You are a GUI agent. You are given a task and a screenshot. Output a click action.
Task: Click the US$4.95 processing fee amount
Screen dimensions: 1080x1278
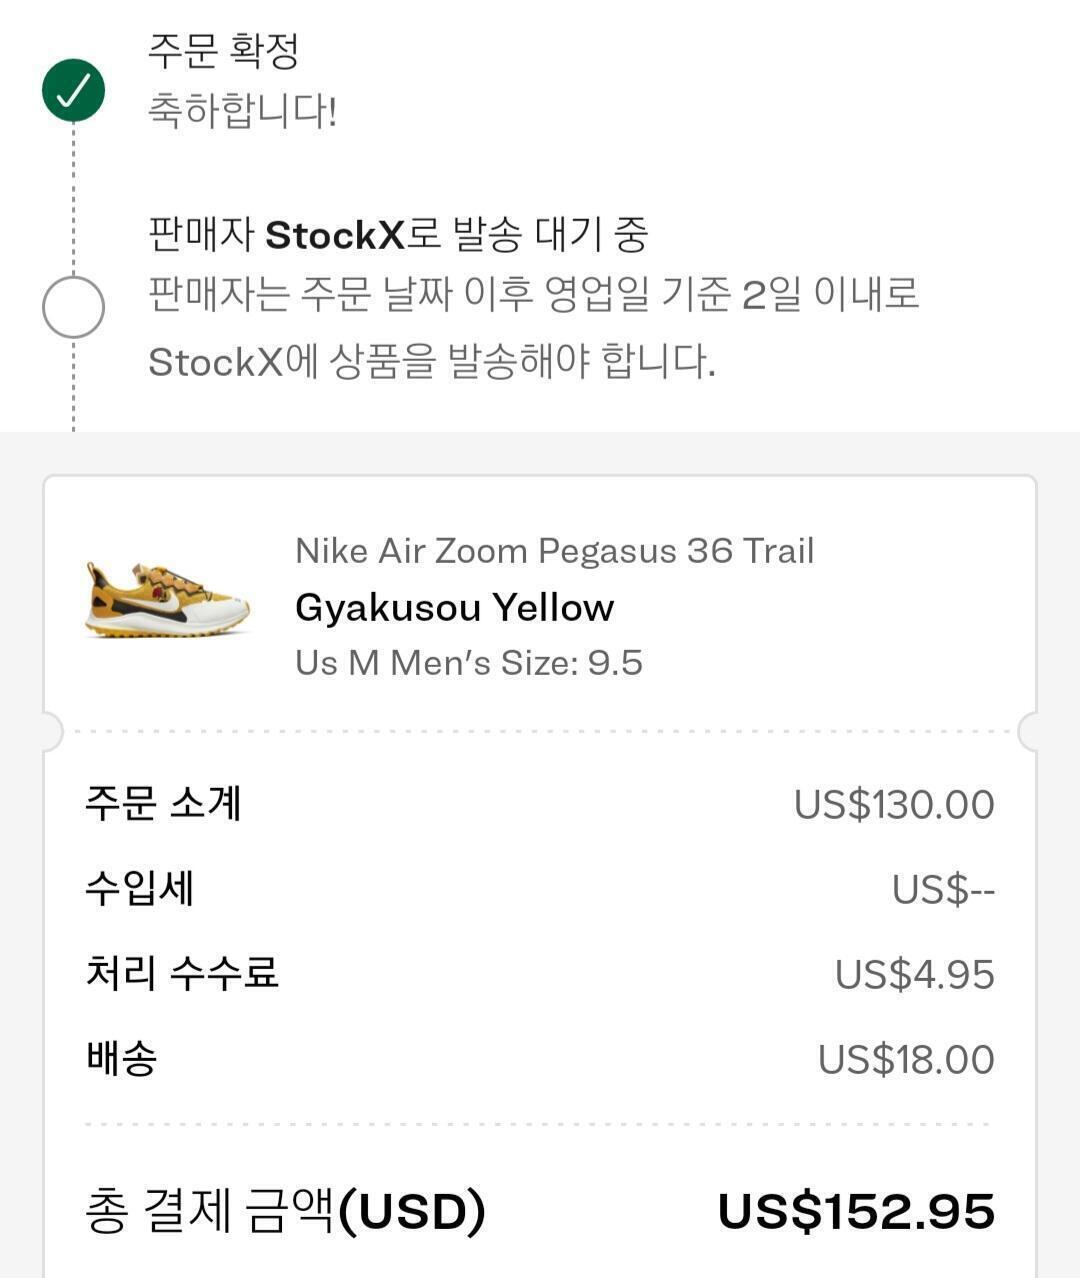[x=914, y=975]
